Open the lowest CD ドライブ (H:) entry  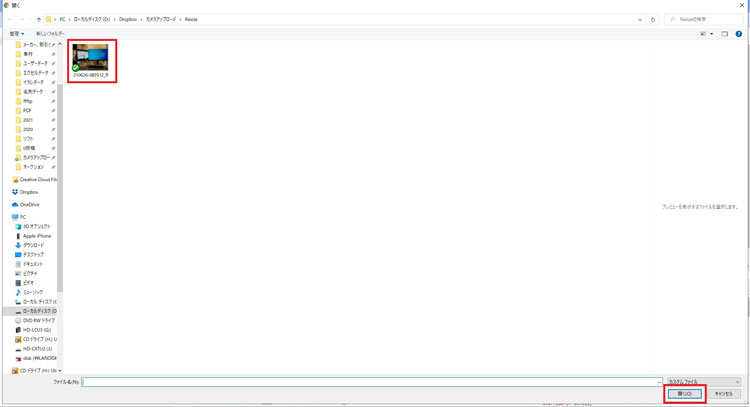[x=37, y=371]
